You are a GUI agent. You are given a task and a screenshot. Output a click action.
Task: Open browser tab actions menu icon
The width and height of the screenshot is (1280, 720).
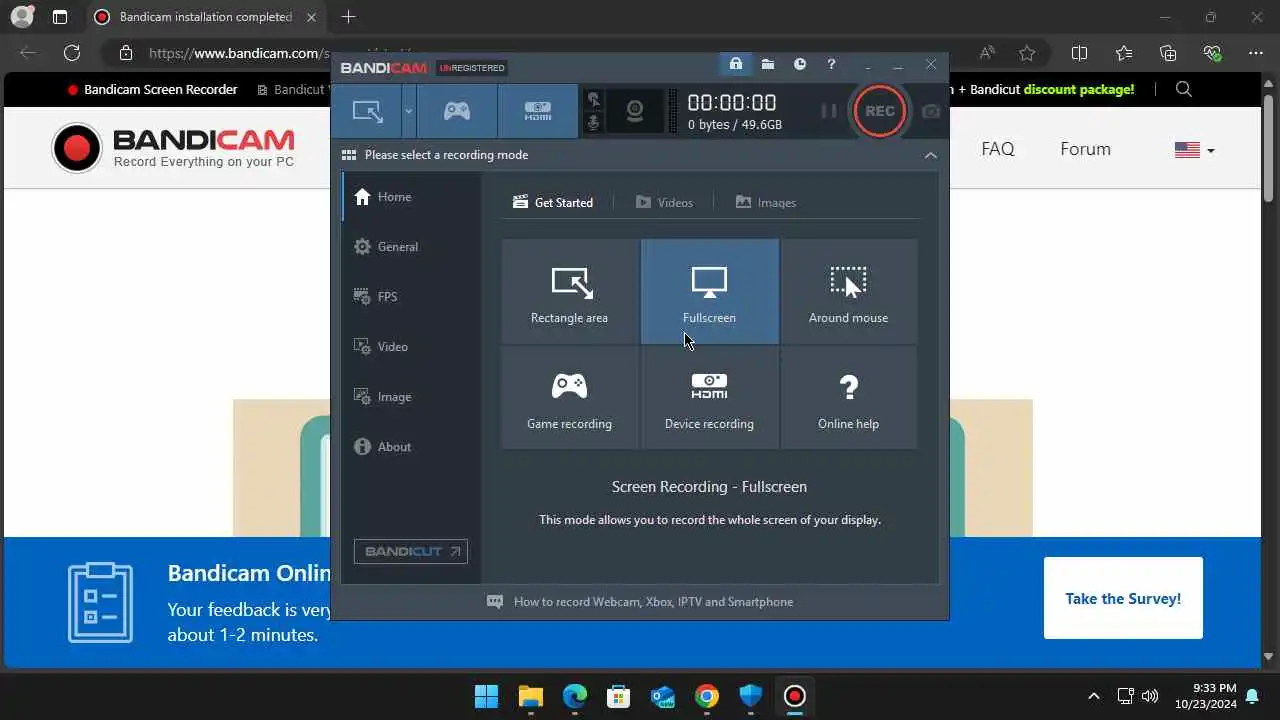[x=59, y=17]
